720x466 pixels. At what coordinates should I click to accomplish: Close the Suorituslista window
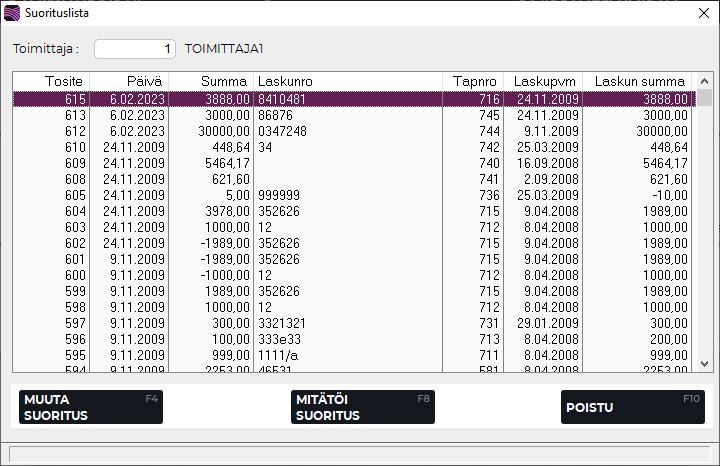(702, 13)
